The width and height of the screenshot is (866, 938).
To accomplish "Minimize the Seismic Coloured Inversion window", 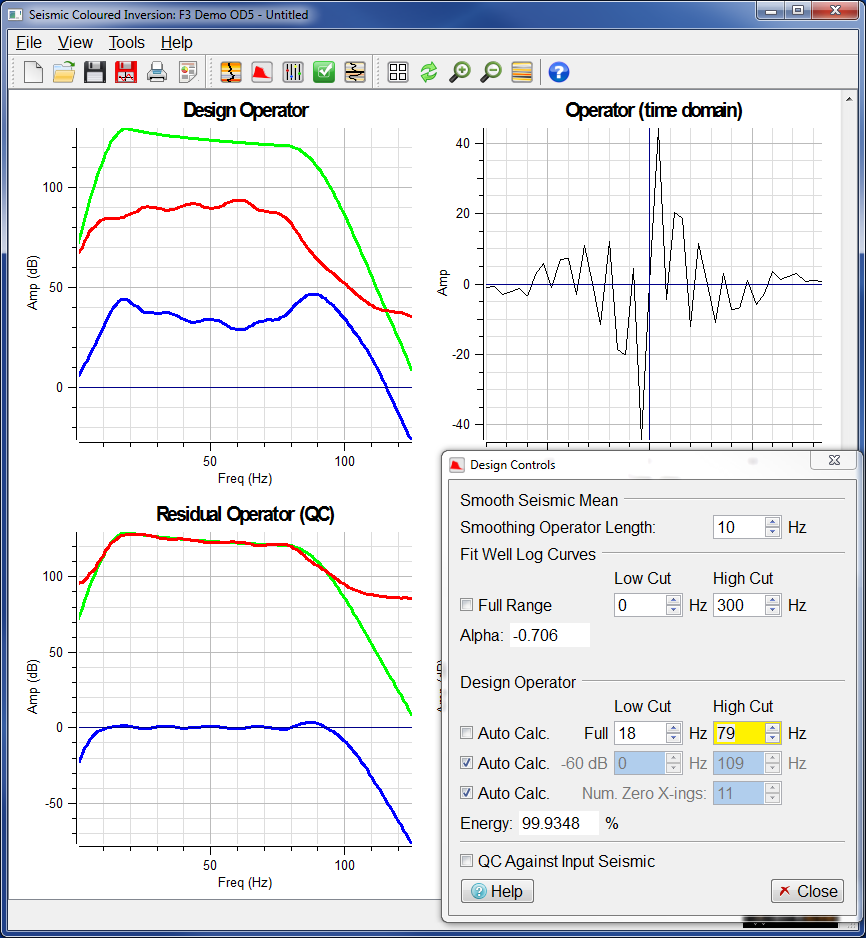I will click(x=771, y=11).
